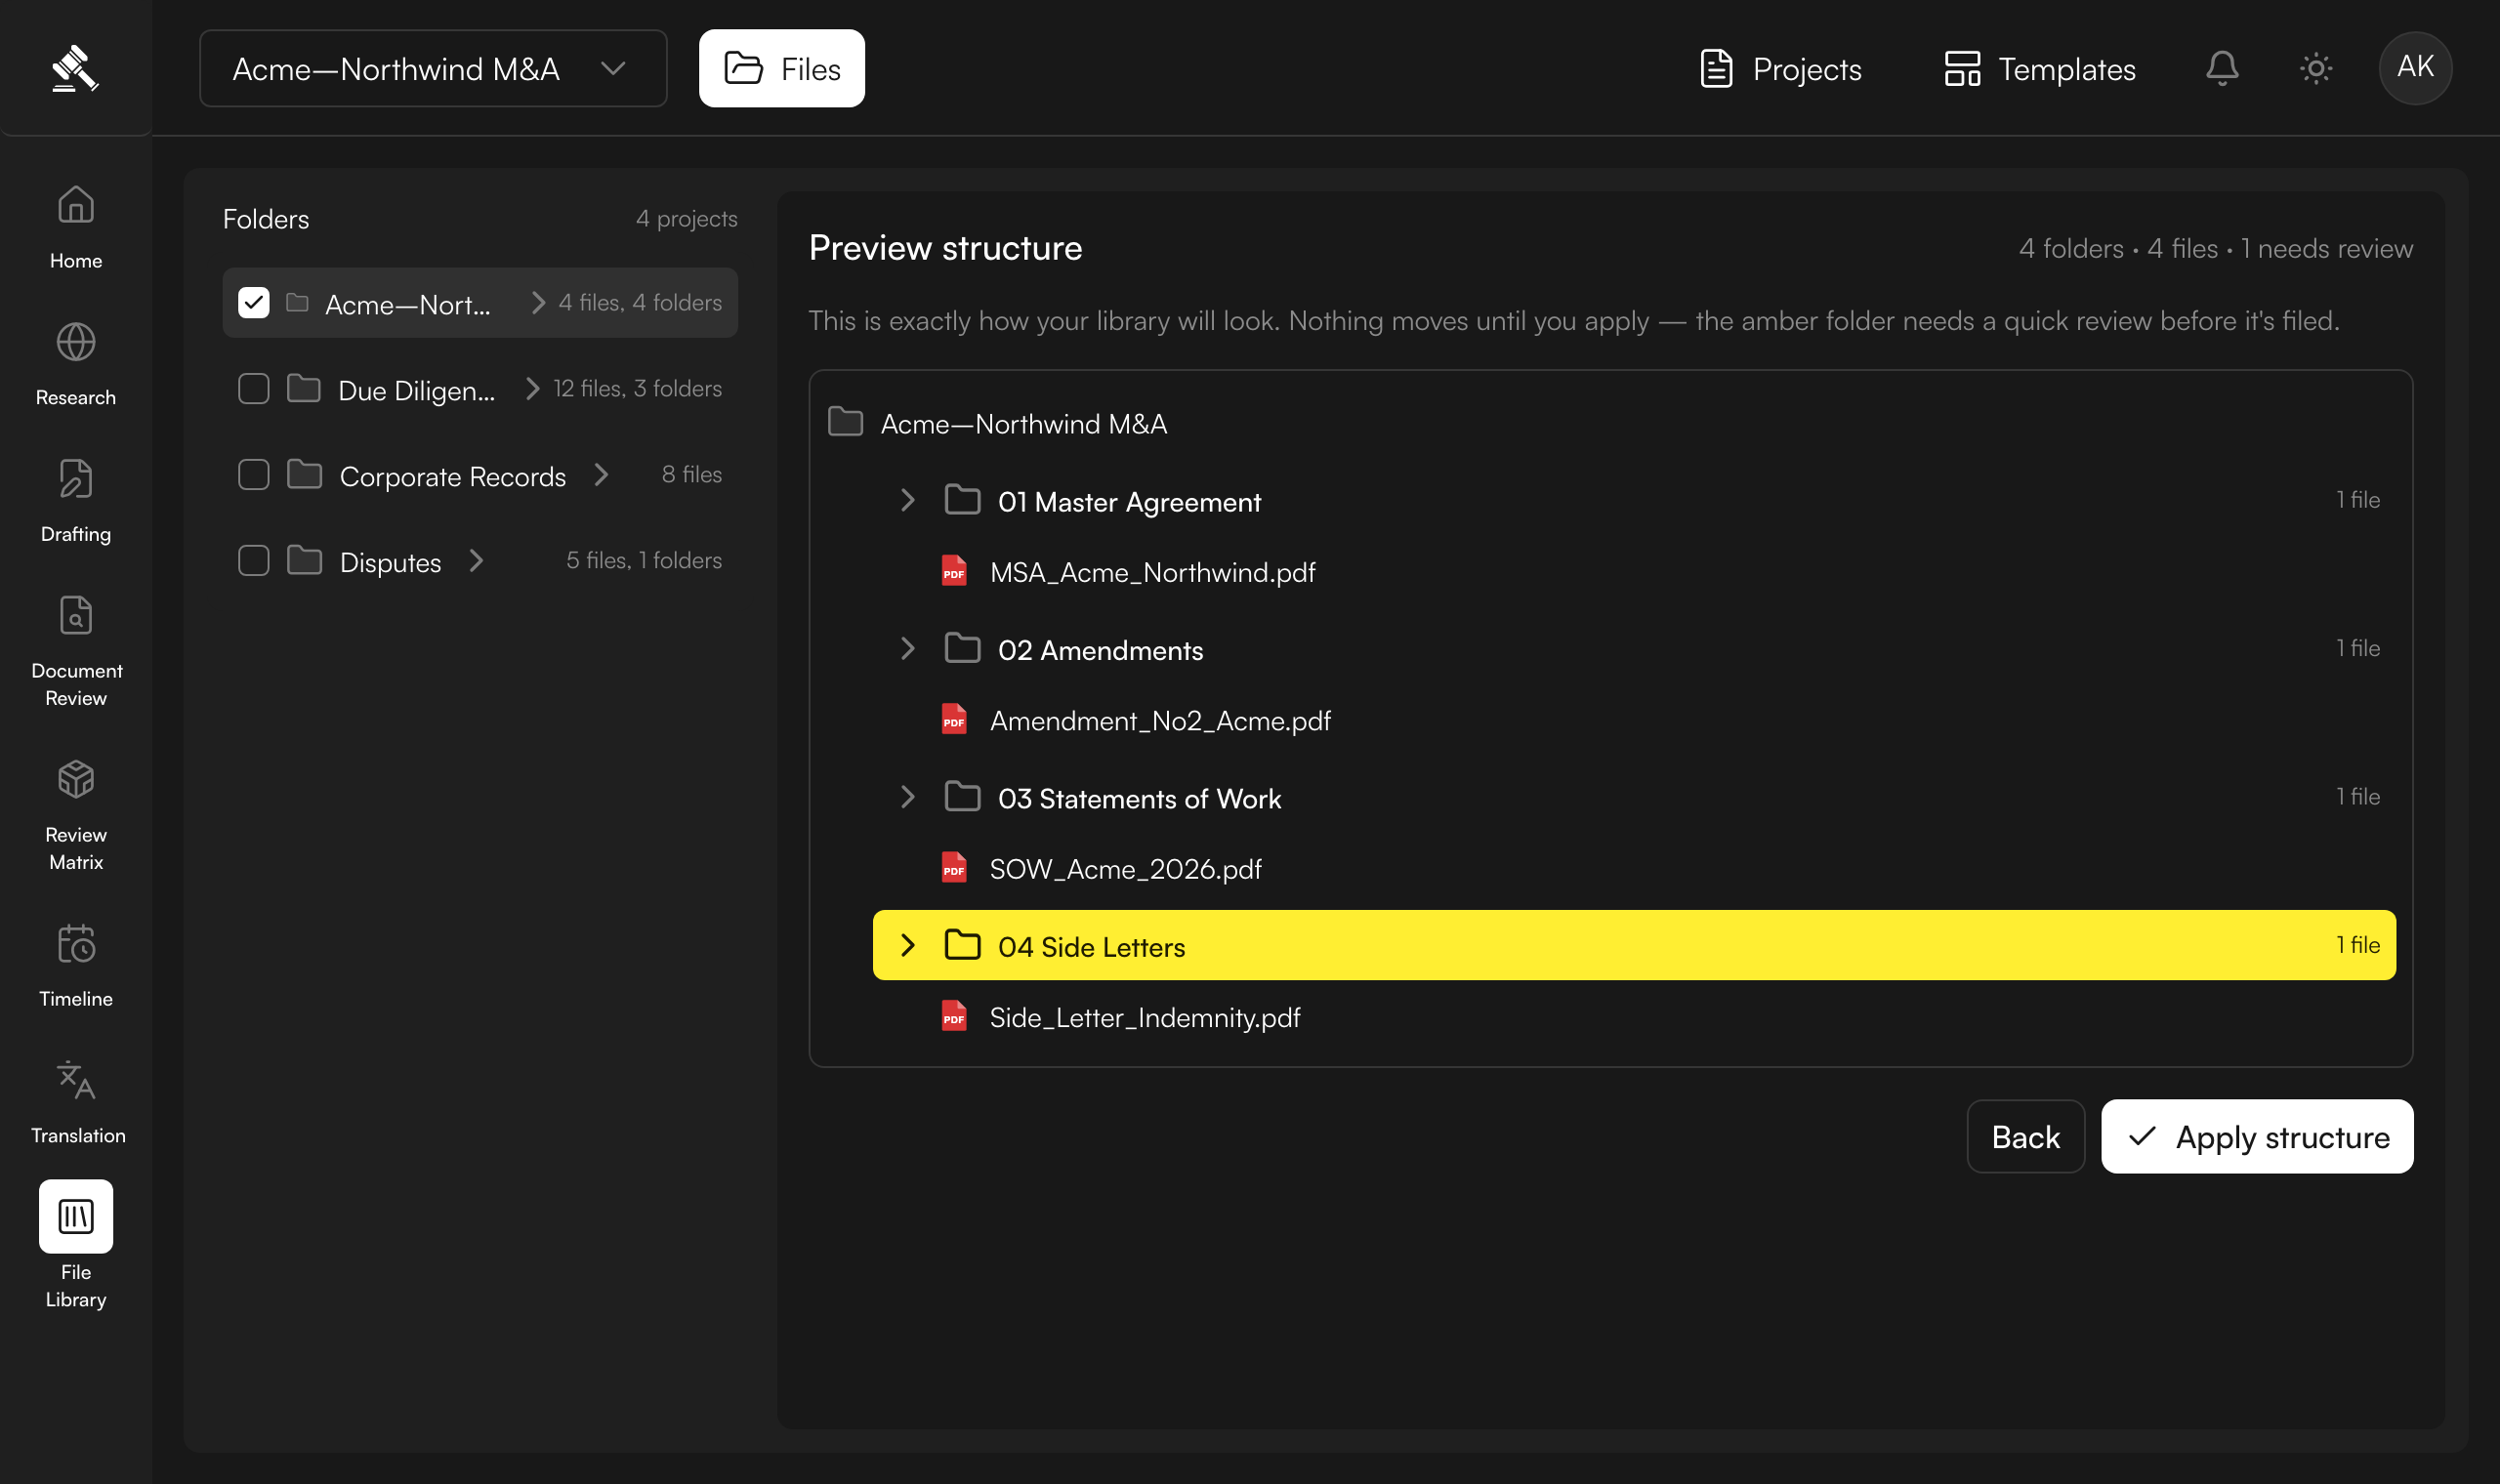Viewport: 2500px width, 1484px height.
Task: Expand the Disputes chevron
Action: point(476,560)
